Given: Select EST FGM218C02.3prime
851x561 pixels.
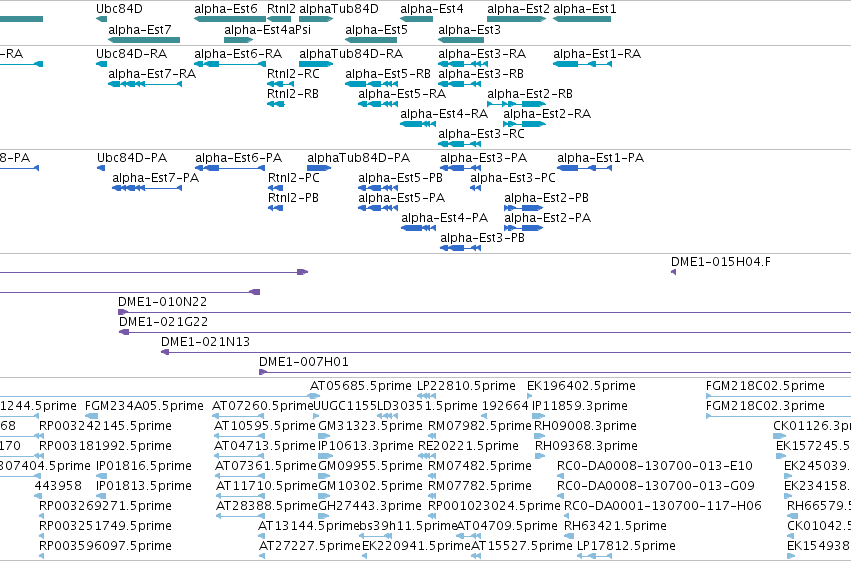Looking at the screenshot, I should pos(765,406).
